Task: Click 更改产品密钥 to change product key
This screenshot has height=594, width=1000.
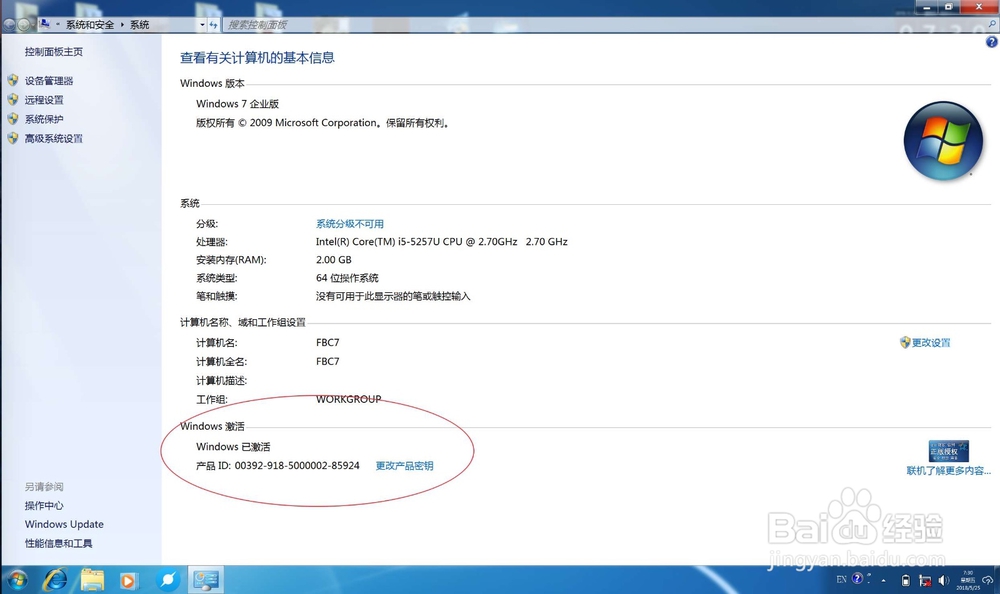Action: pyautogui.click(x=404, y=465)
